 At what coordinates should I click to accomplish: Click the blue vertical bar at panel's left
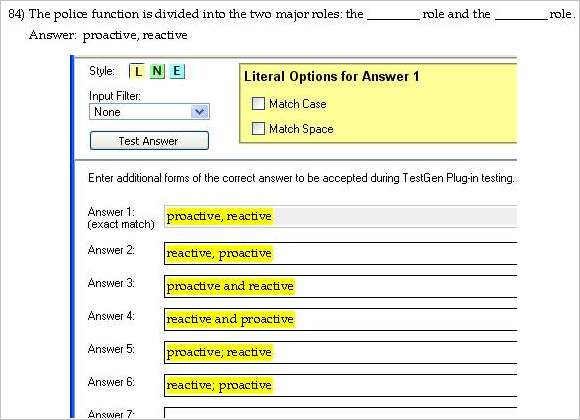pyautogui.click(x=72, y=237)
